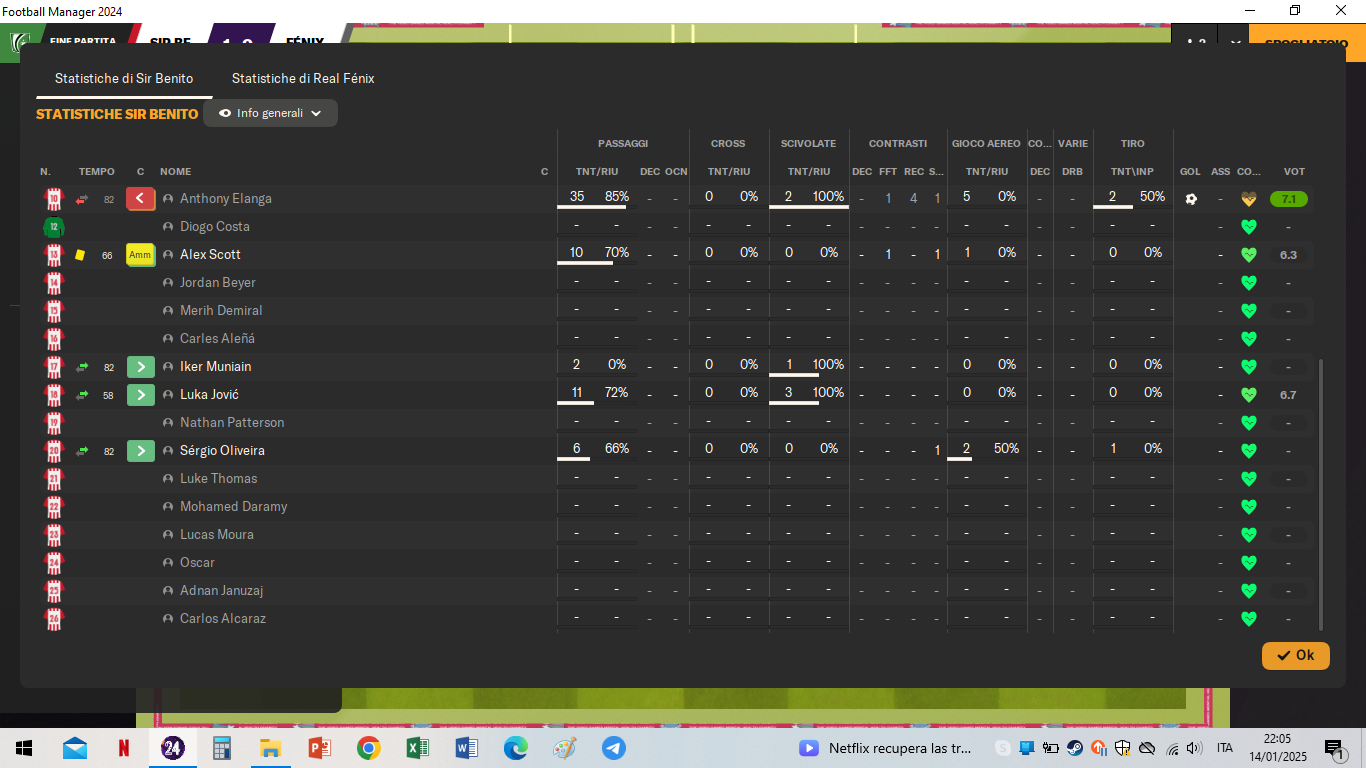The height and width of the screenshot is (768, 1366).
Task: Open Google Chrome from the taskbar
Action: point(369,748)
